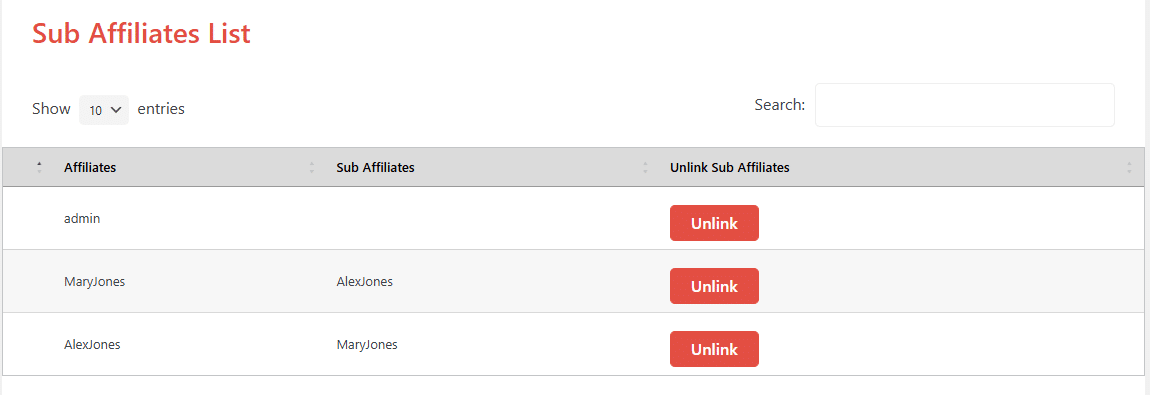Click the Unlink Sub Affiliates column header
This screenshot has width=1150, height=395.
730,167
